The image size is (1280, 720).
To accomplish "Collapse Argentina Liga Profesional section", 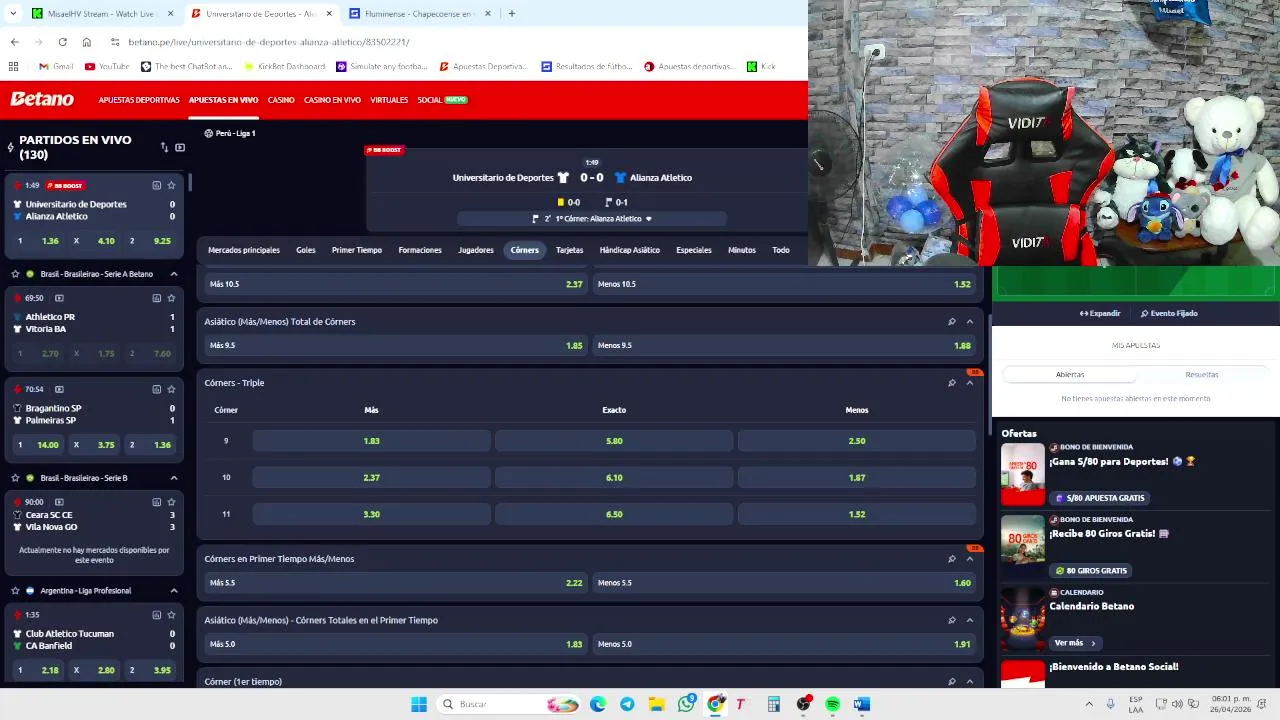I will coord(173,591).
